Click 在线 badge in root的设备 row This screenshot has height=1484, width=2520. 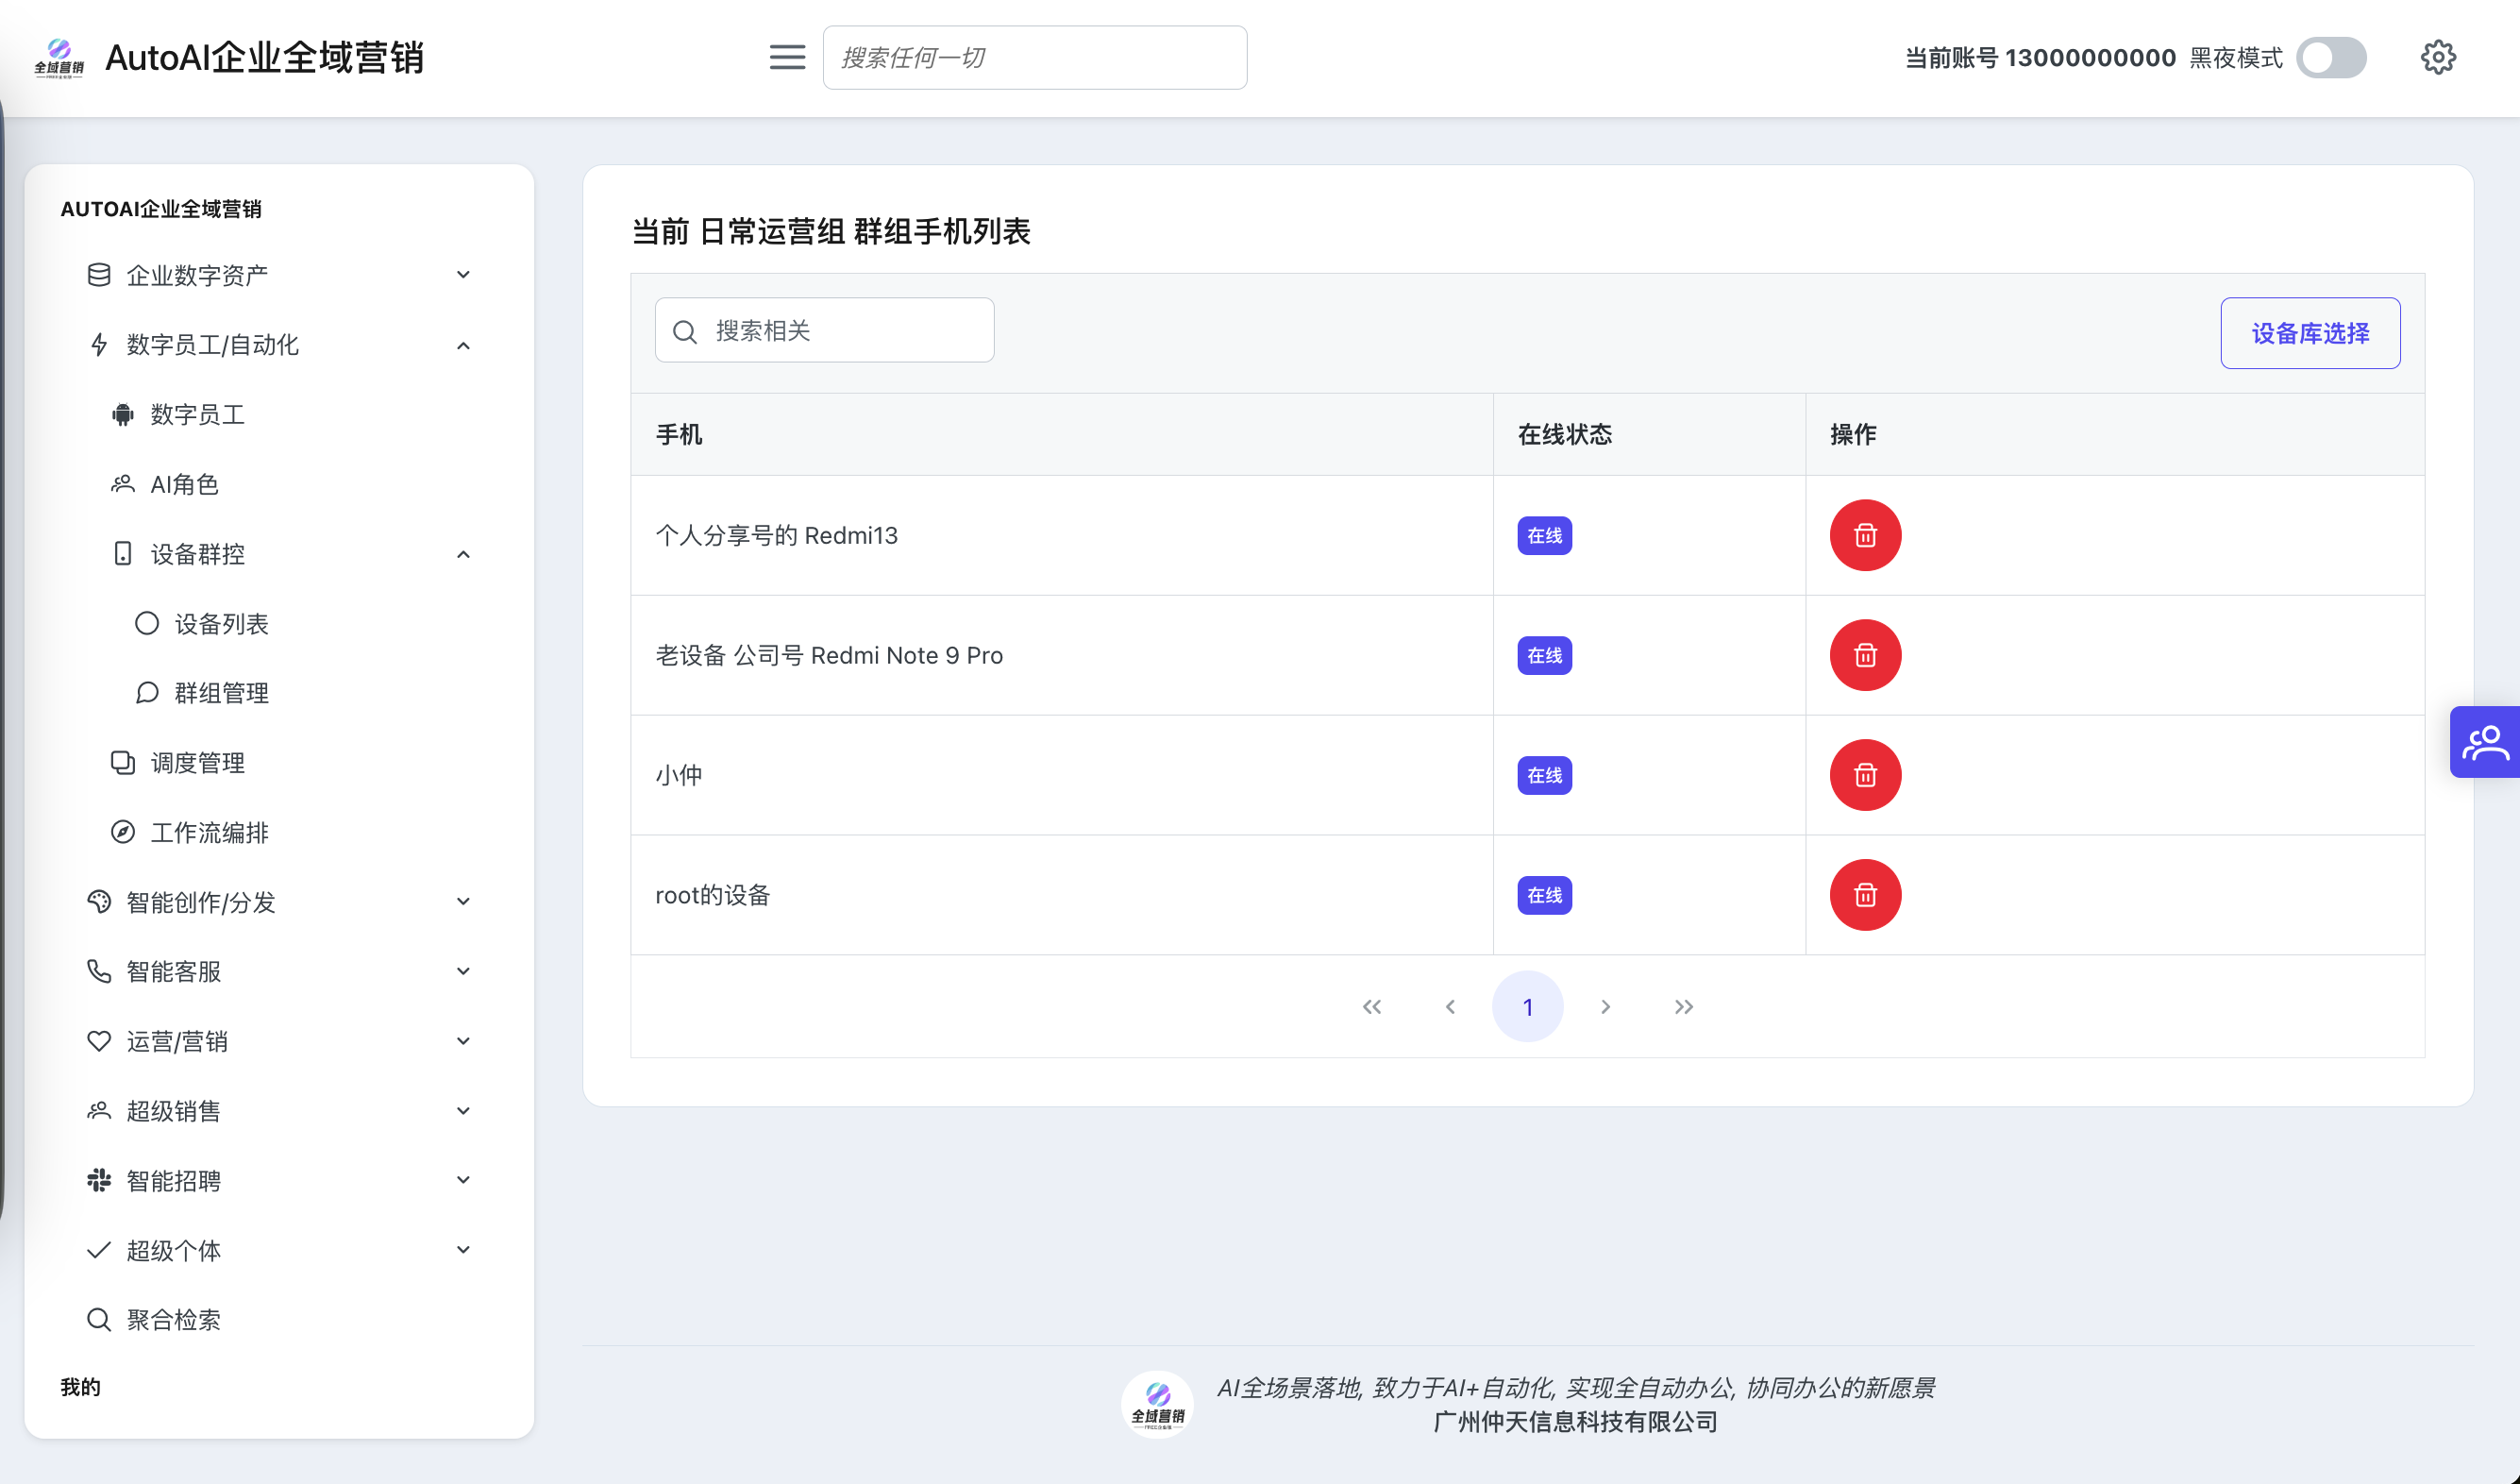tap(1544, 895)
